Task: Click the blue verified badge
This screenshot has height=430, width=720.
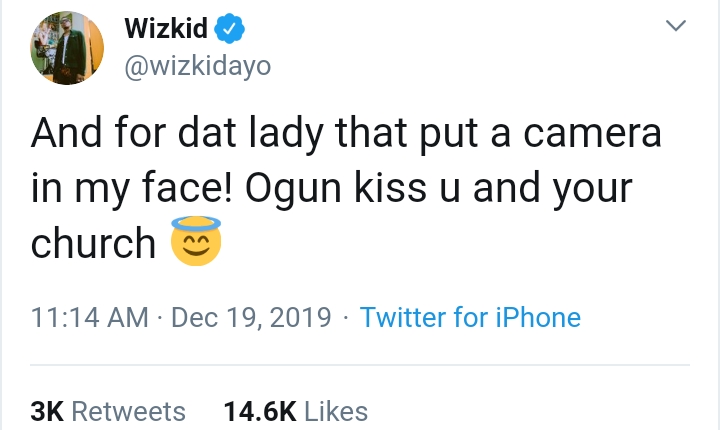Action: tap(232, 30)
